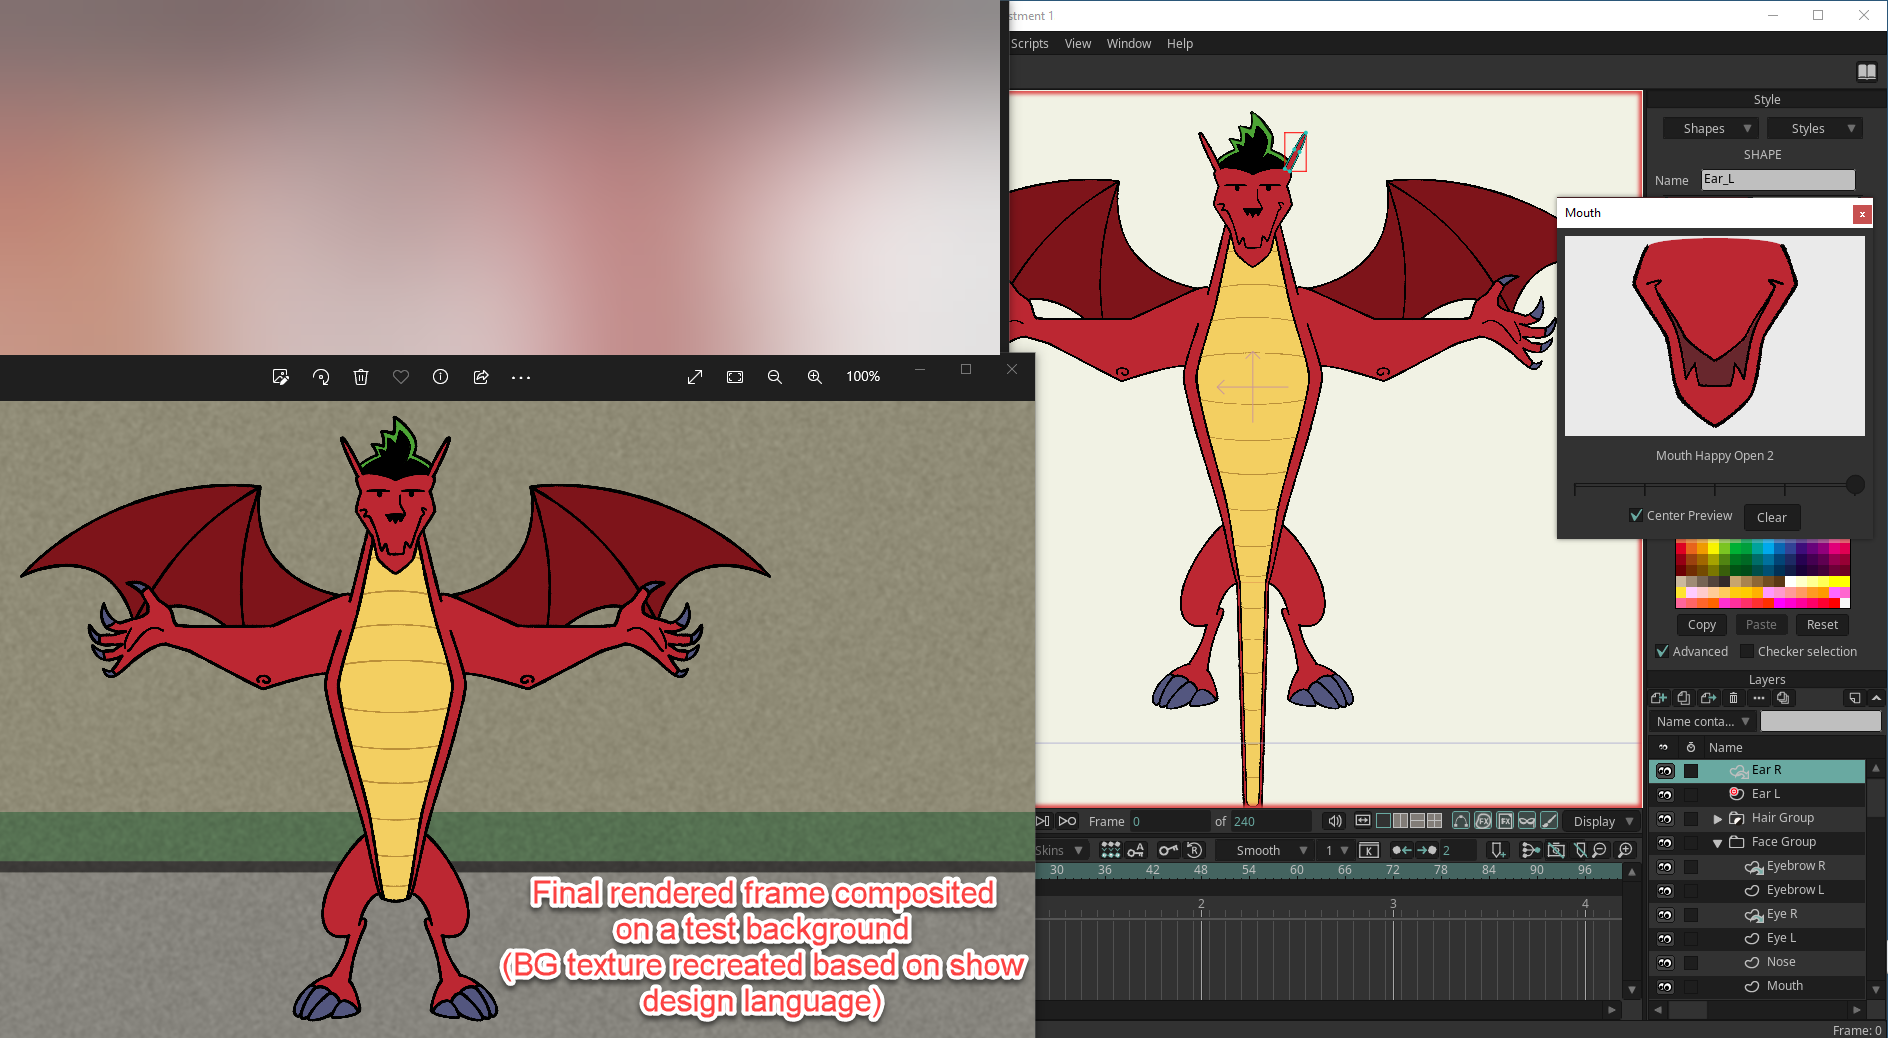Open the Smooth interpolation dropdown
The image size is (1888, 1038).
[x=1266, y=850]
